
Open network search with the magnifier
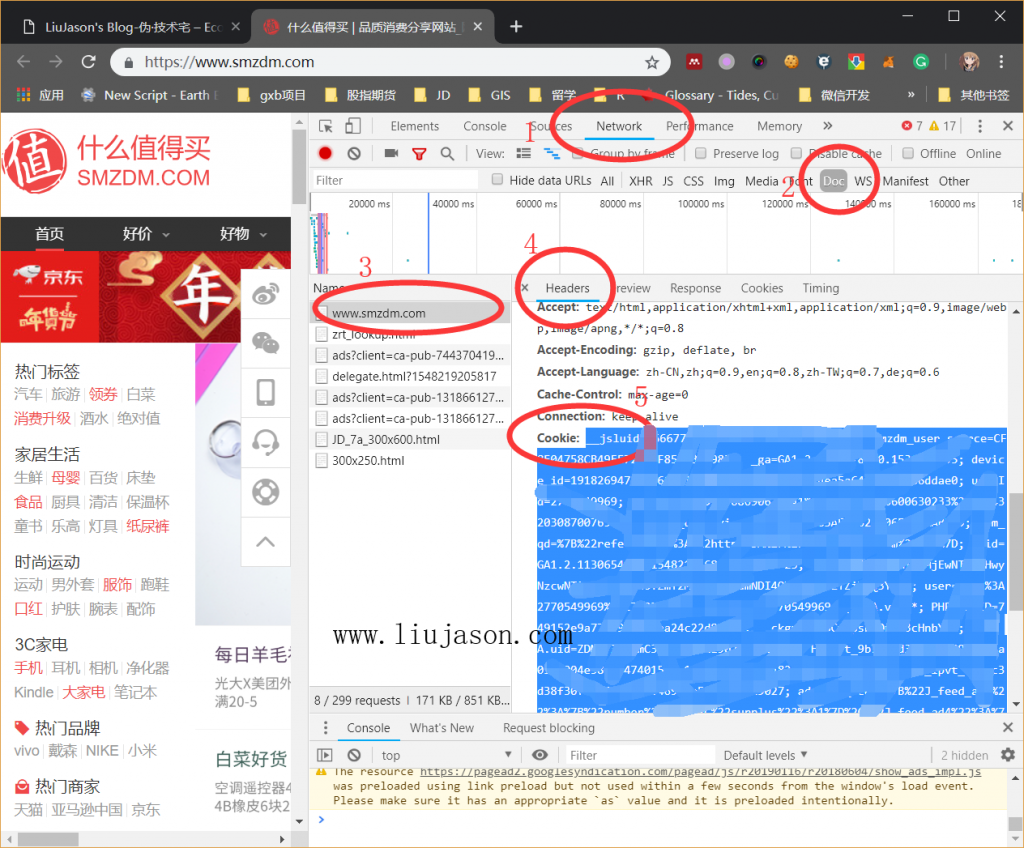[x=447, y=154]
